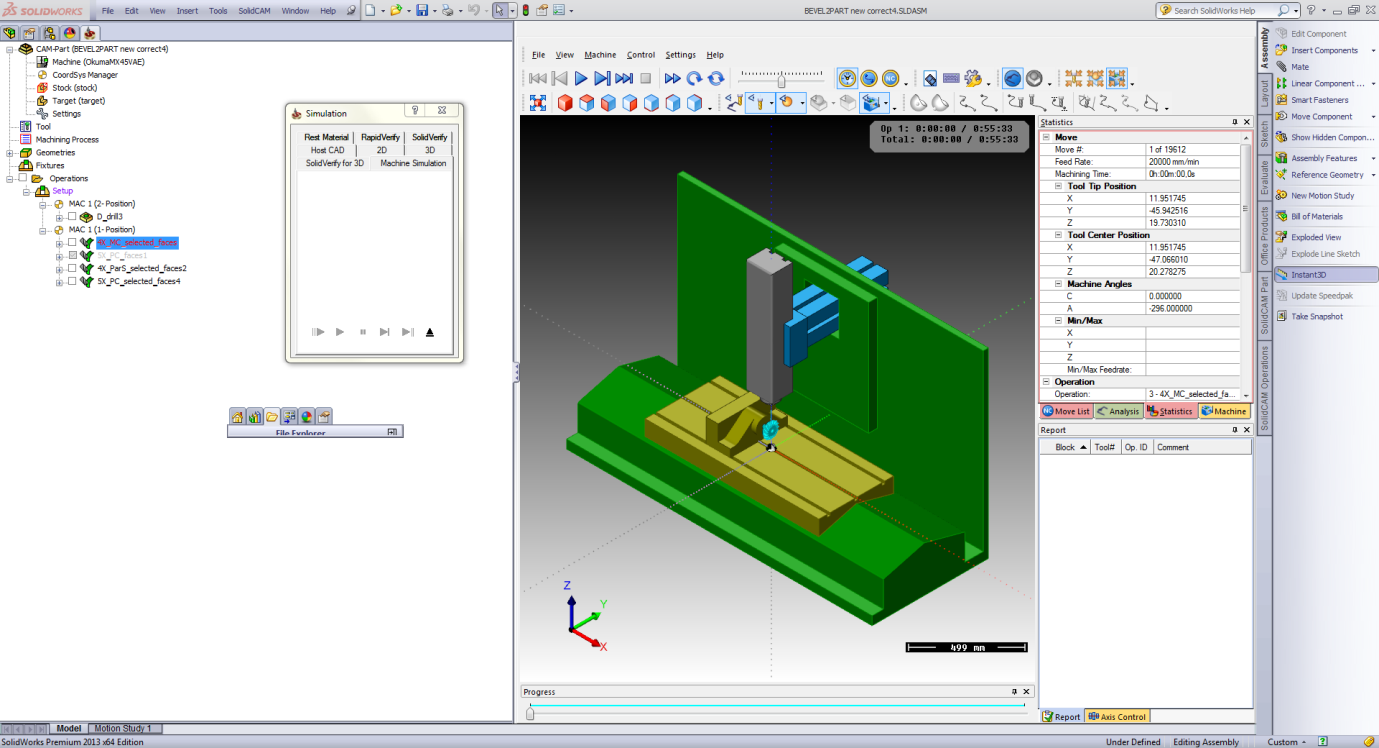Expand the 4X_ParS_selected_faces2 operation node
Screen dimensions: 1379x748
coord(60,268)
